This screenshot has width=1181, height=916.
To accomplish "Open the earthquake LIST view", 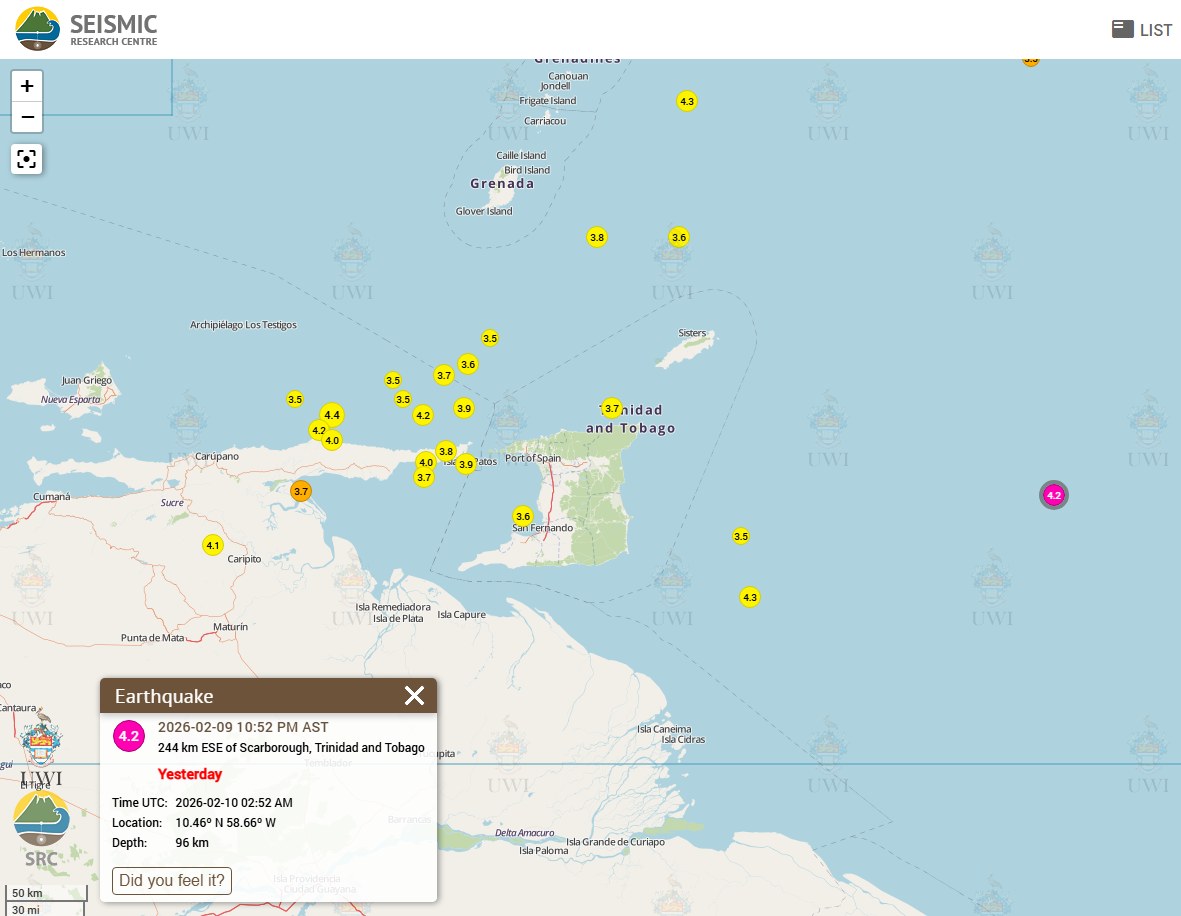I will click(1142, 29).
